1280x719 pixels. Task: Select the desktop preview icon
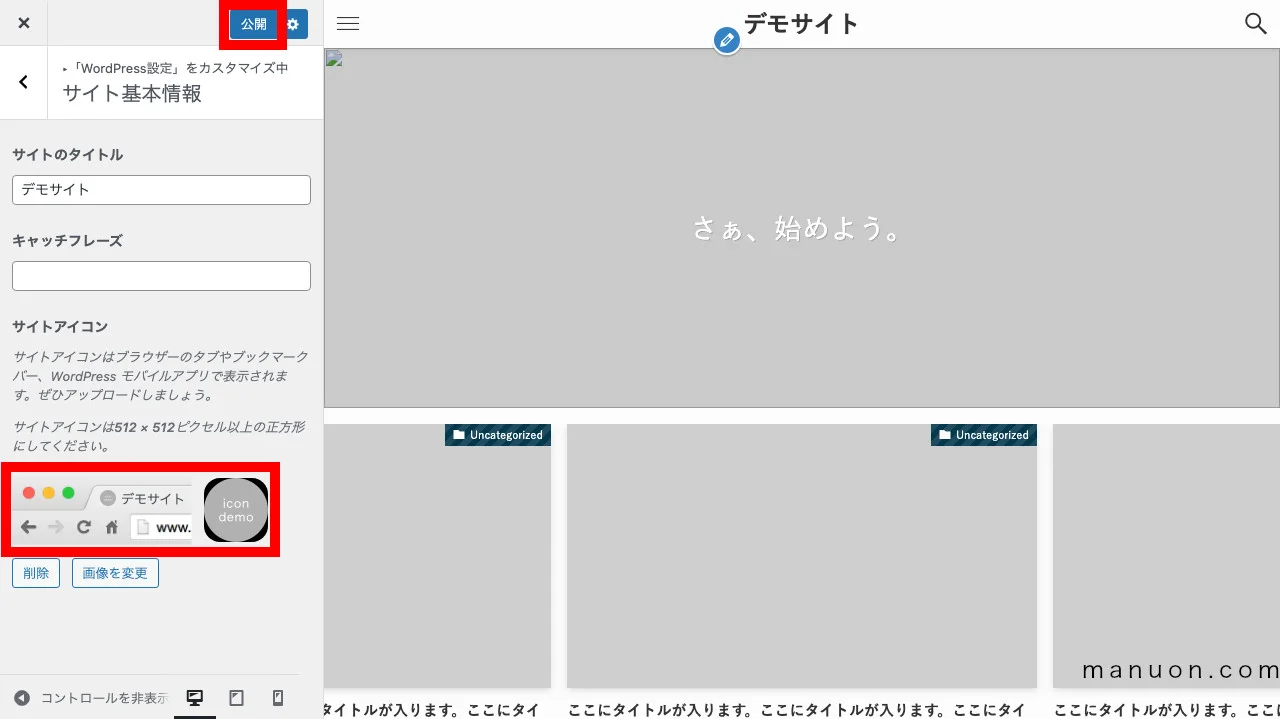click(195, 697)
